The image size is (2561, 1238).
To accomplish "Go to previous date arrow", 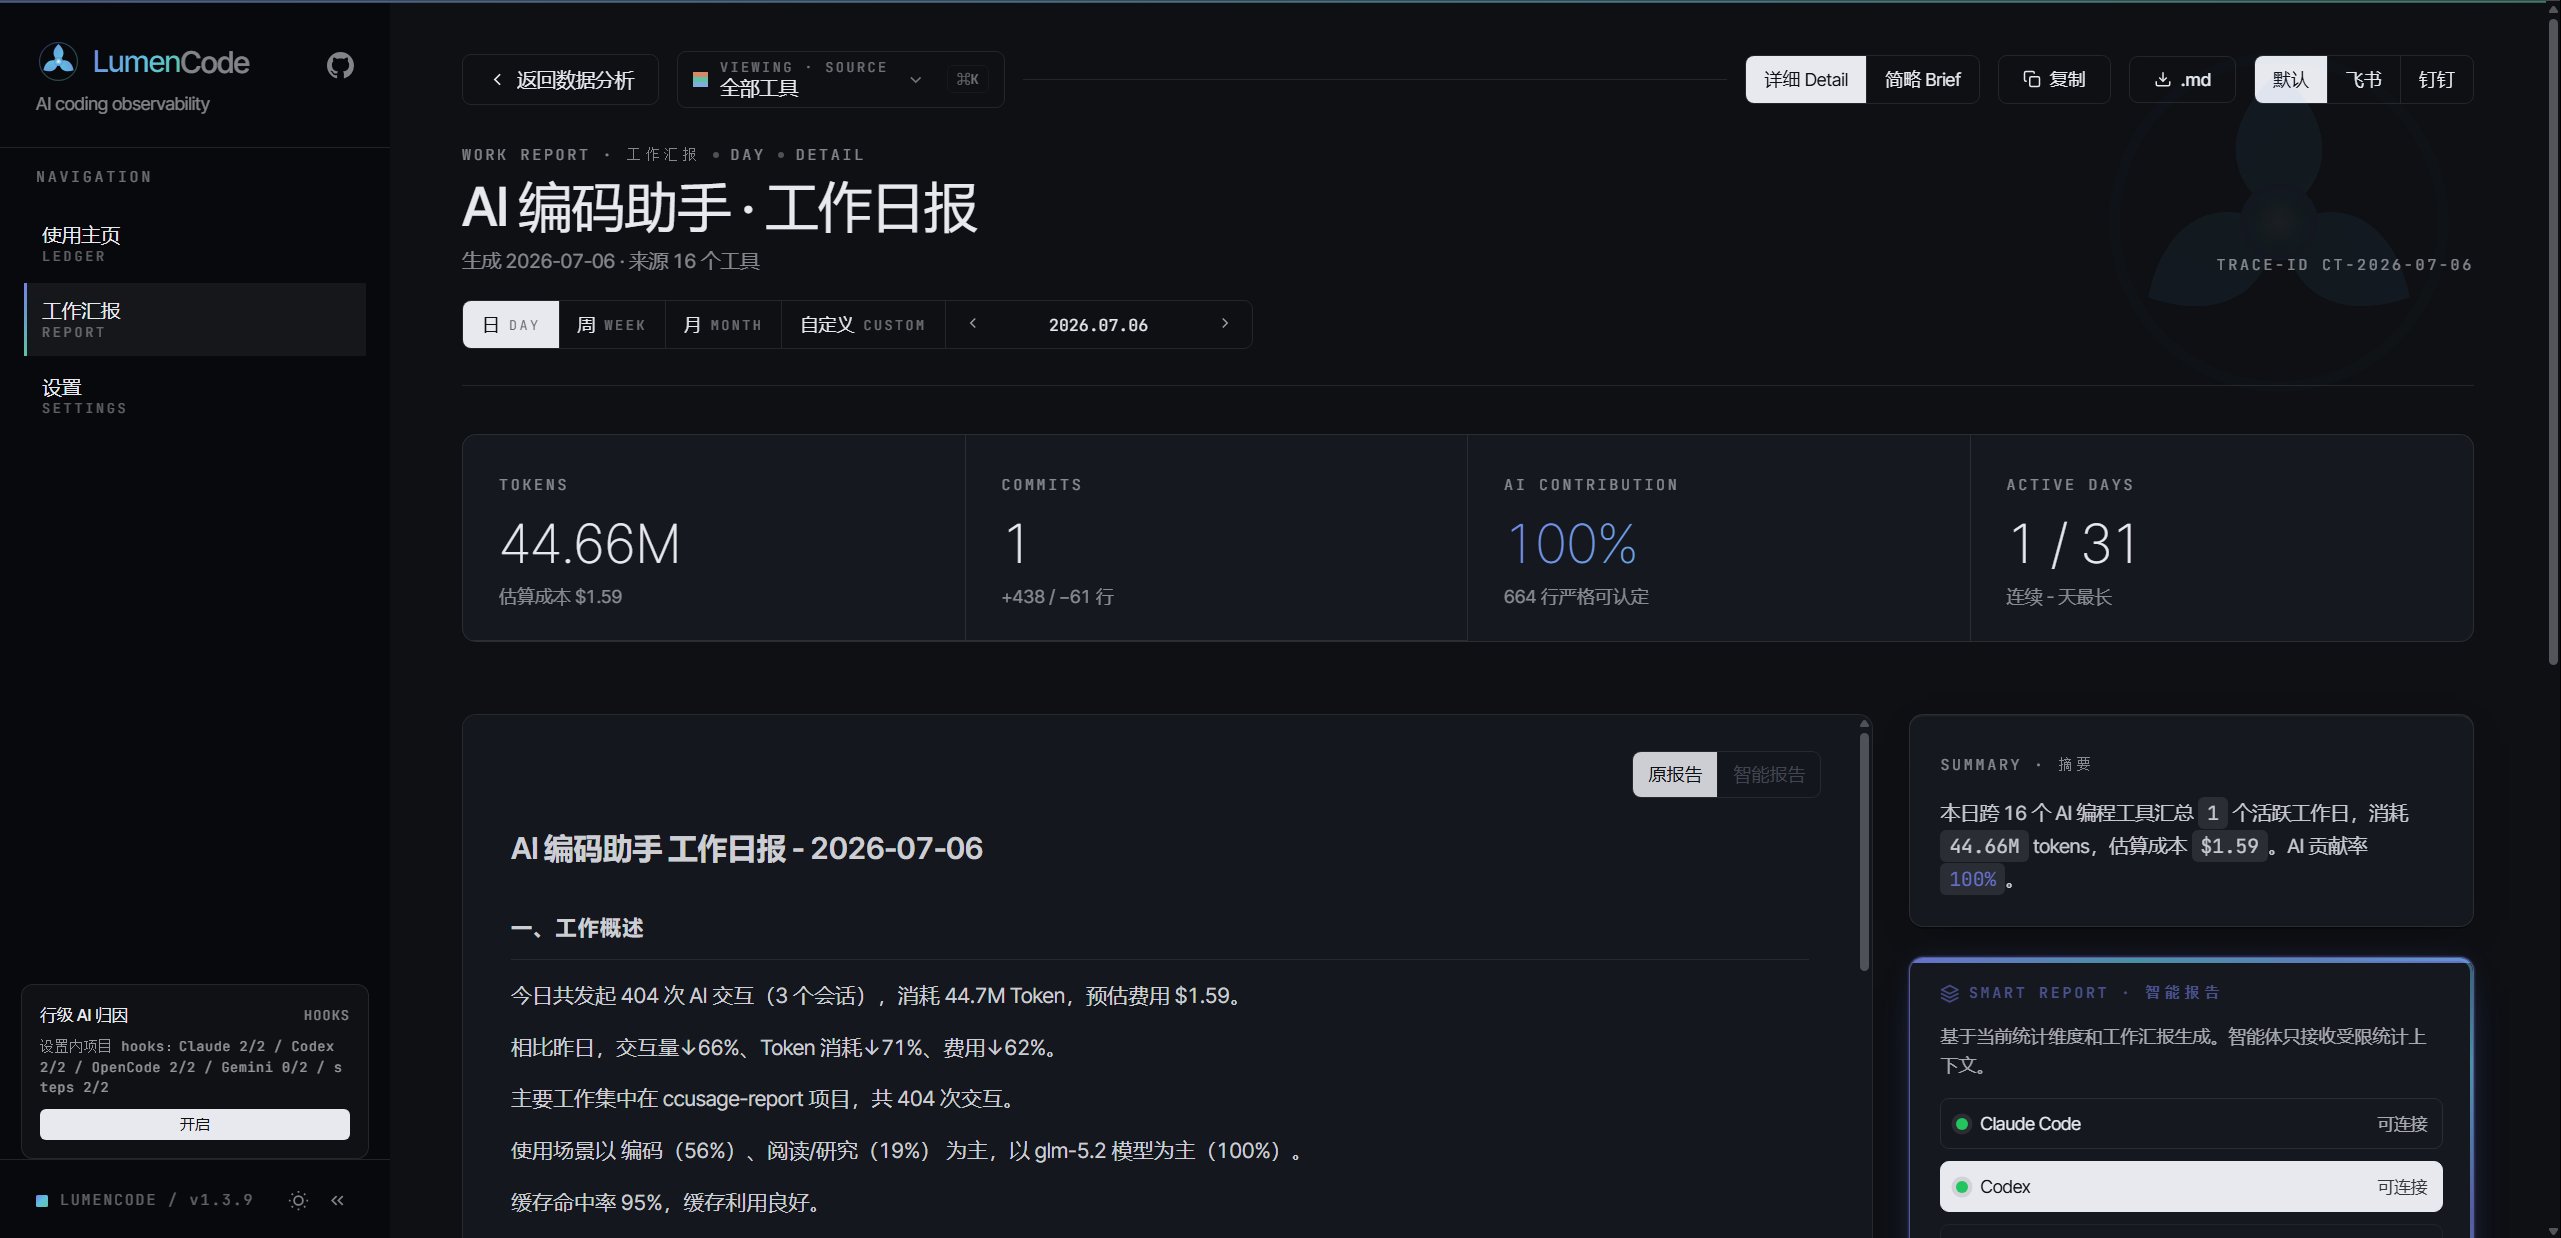I will tap(973, 324).
